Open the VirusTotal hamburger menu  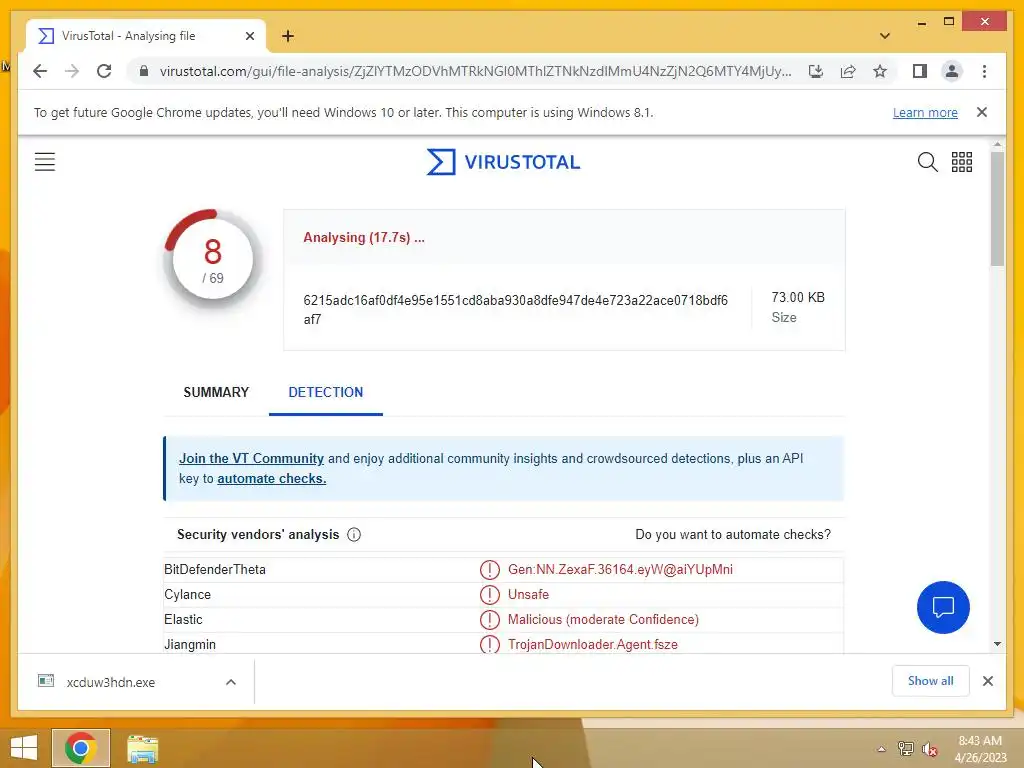click(44, 161)
